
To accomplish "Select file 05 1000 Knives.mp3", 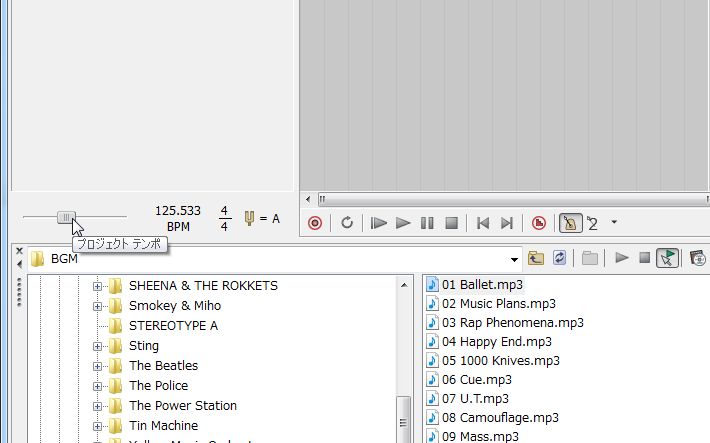I will 501,361.
